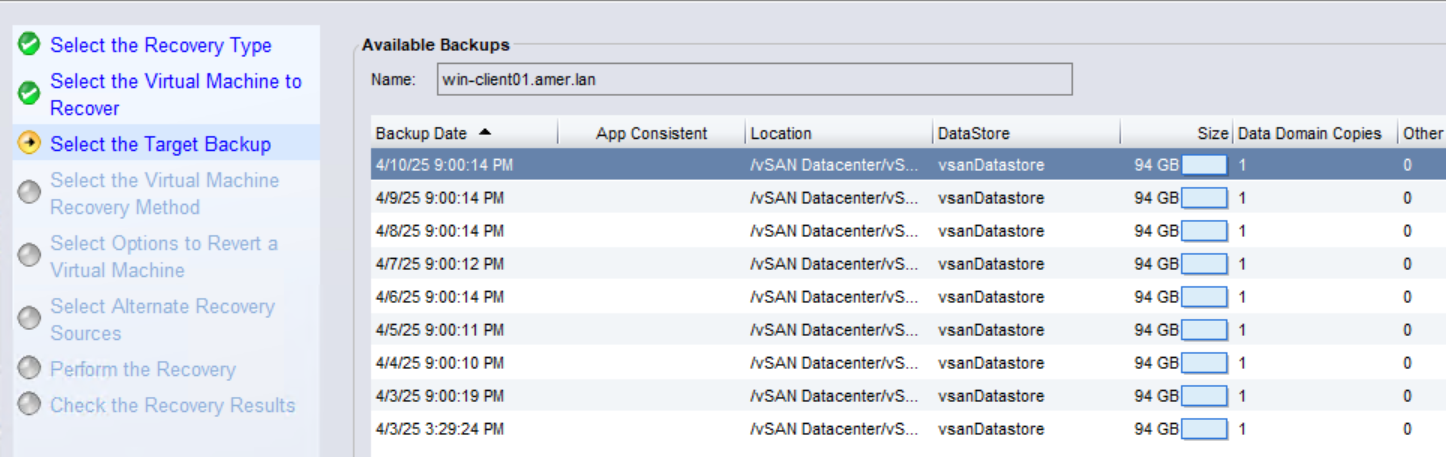This screenshot has width=1446, height=457.
Task: Click the gray circle icon beside Select Alternate Recovery Sources
Action: [29, 319]
